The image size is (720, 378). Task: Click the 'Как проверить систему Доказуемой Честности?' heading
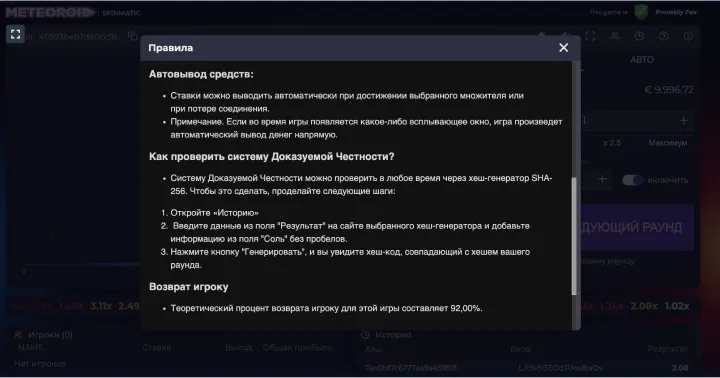point(271,157)
